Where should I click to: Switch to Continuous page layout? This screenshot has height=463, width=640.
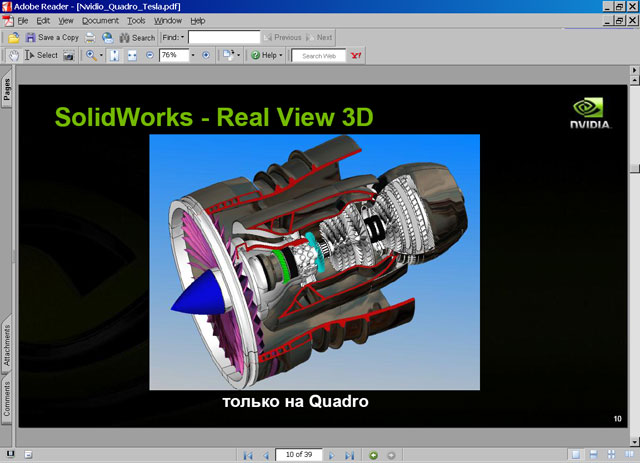(x=593, y=455)
